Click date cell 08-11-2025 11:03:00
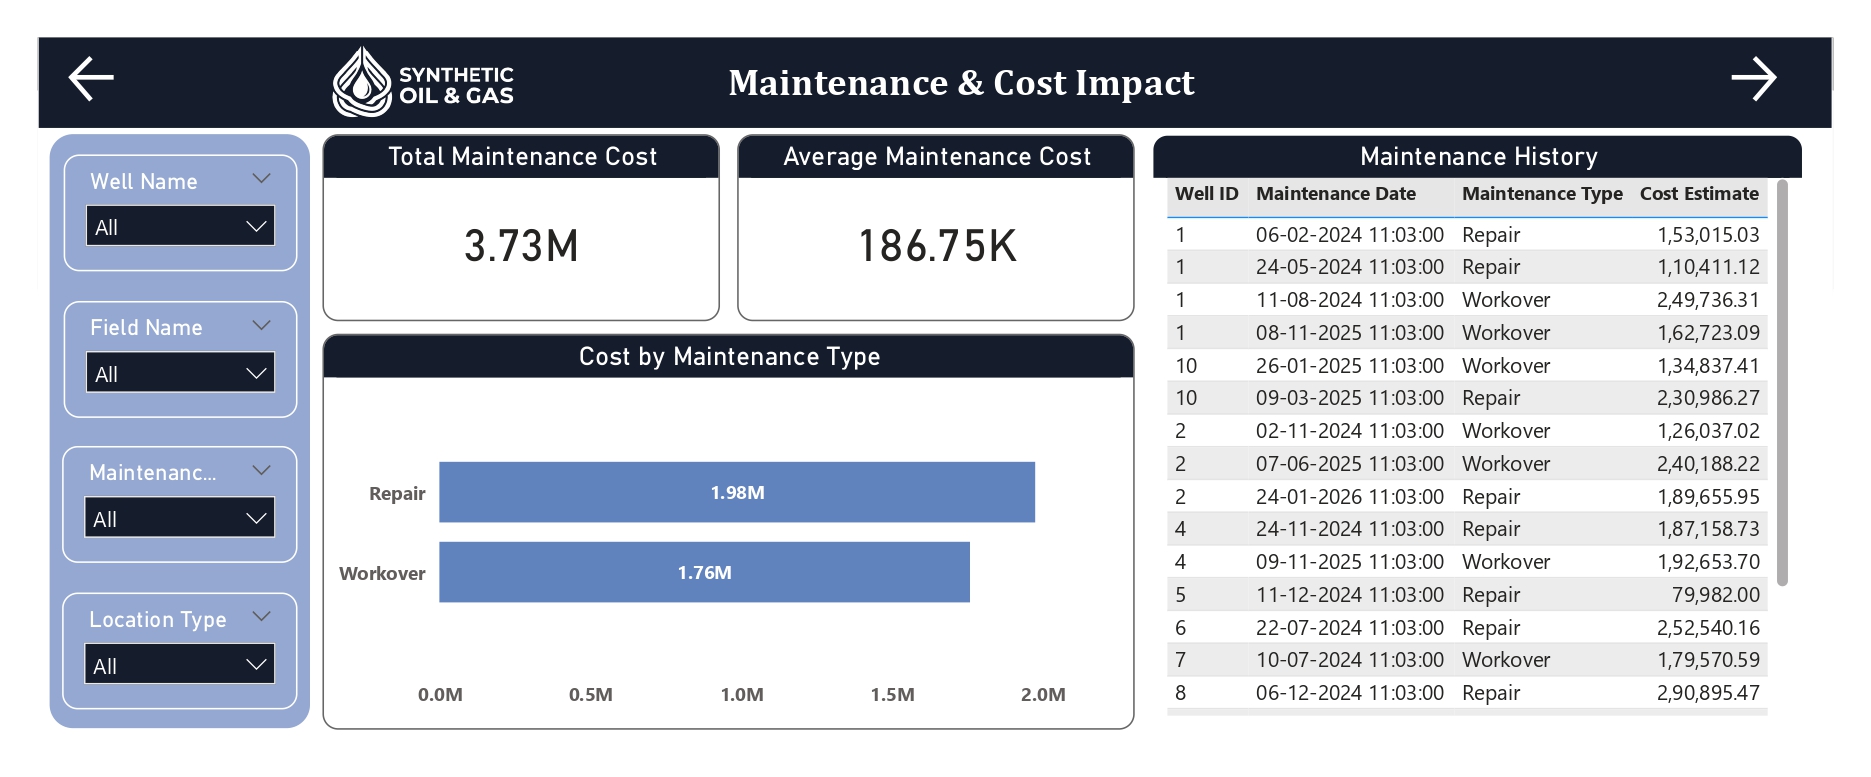 1350,333
